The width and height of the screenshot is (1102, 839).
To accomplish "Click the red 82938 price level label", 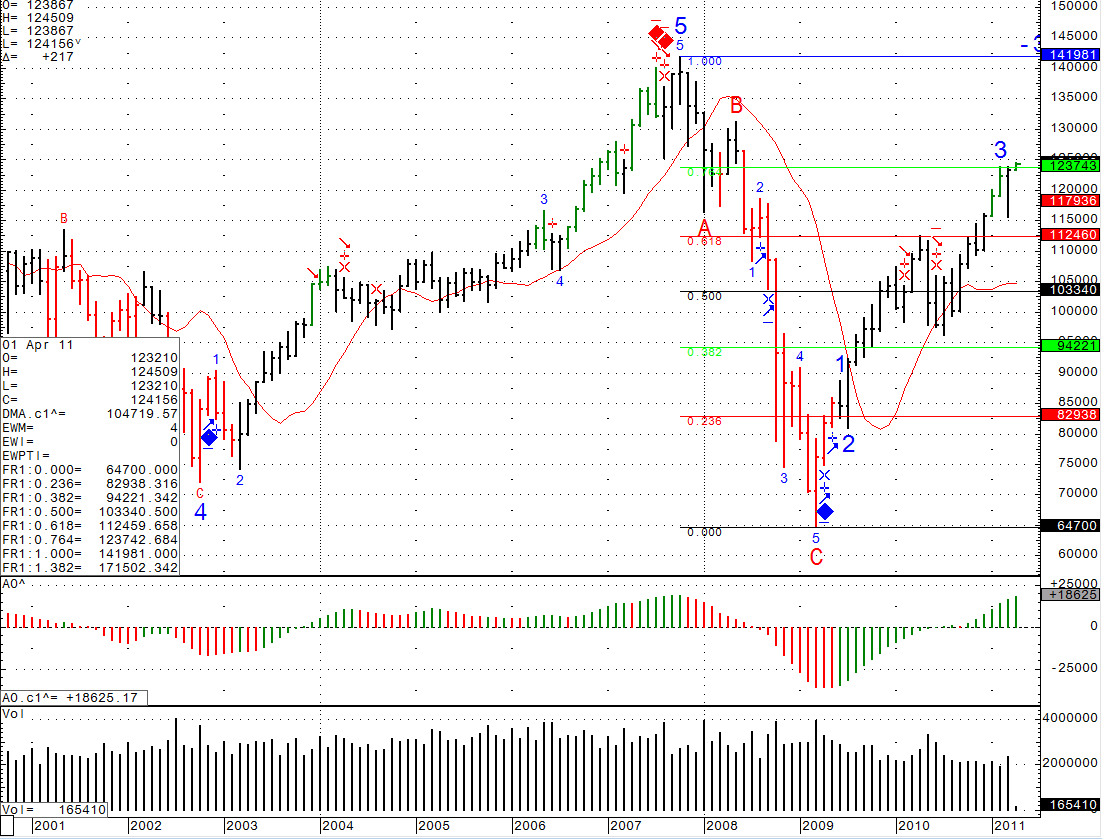I will (x=1070, y=414).
